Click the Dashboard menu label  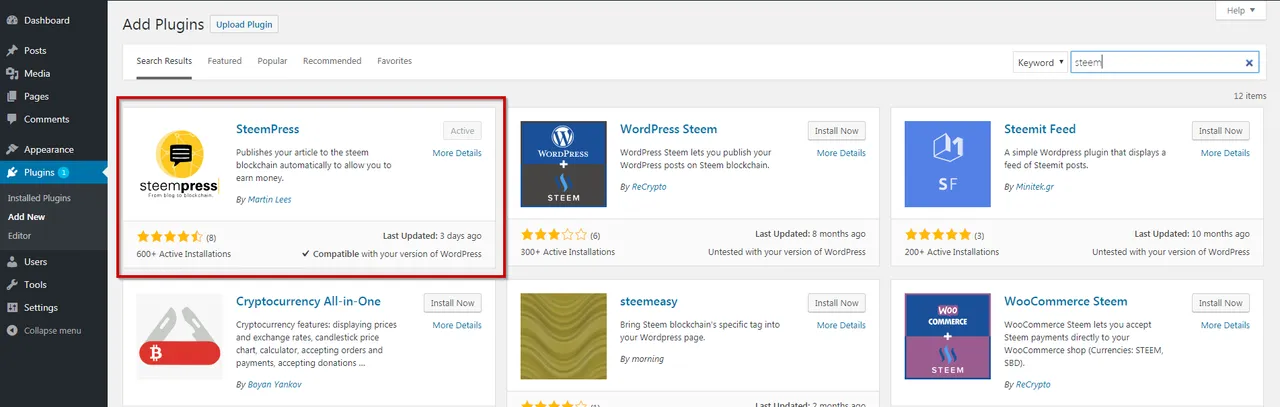coord(47,20)
